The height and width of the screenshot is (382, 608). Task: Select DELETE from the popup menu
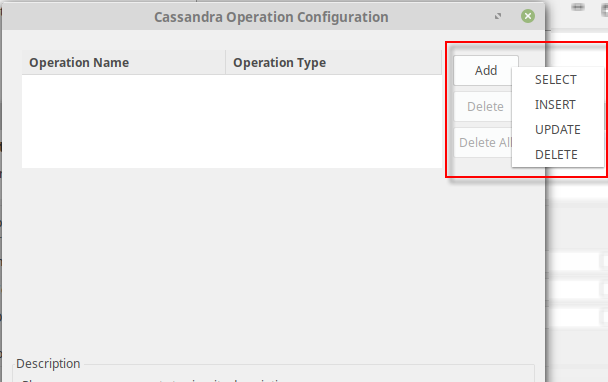[x=558, y=154]
